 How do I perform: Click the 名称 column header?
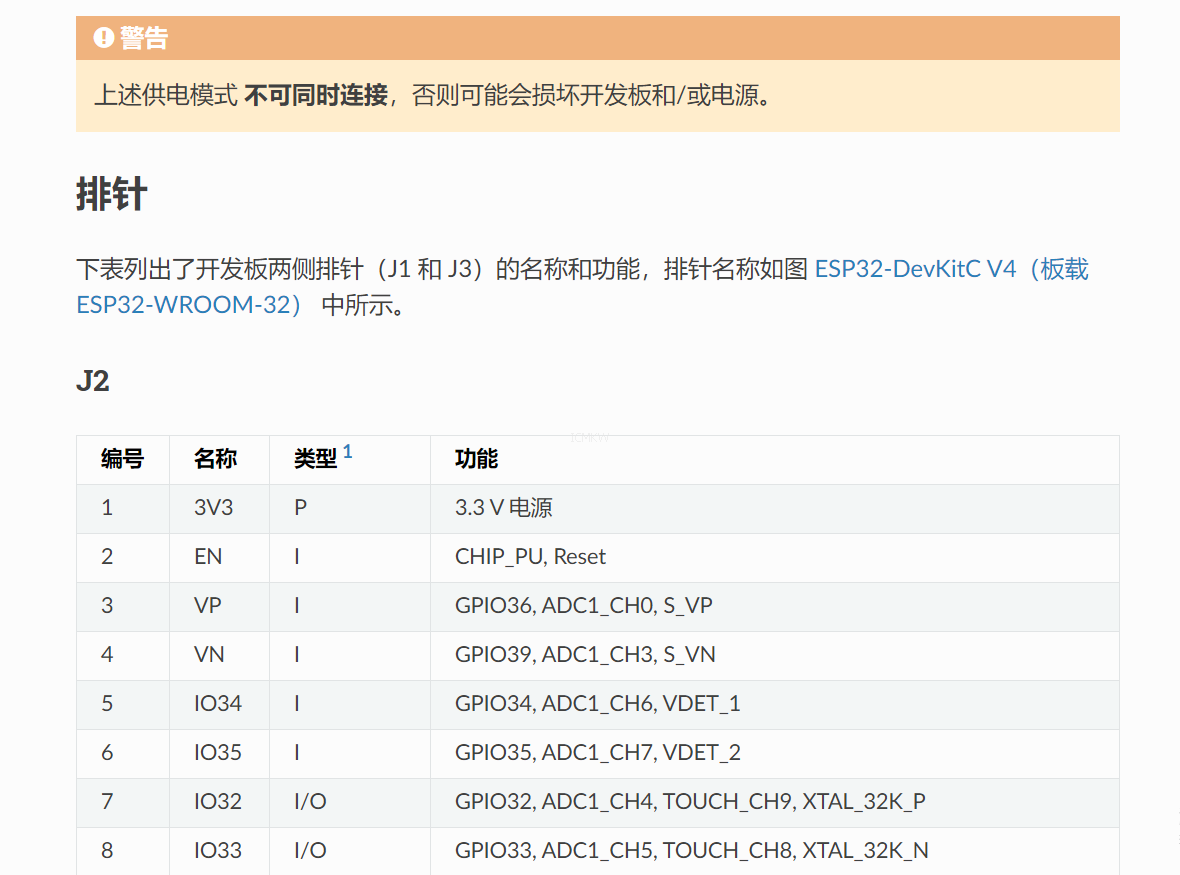tap(215, 459)
